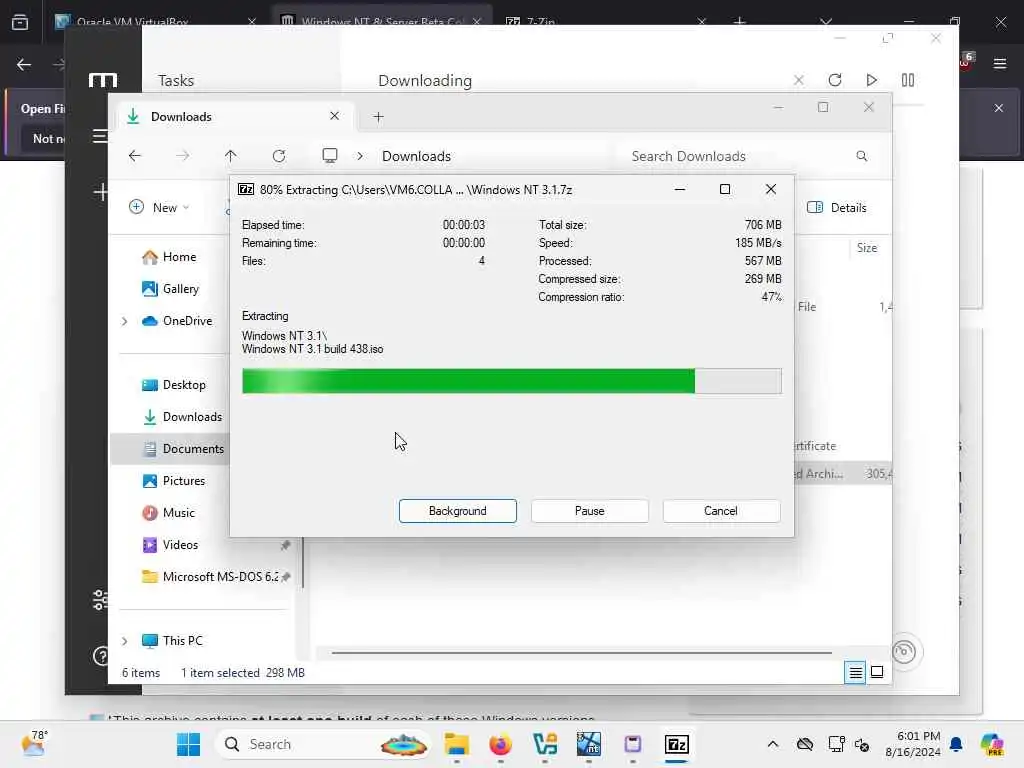Click the X icon beside Downloading
Image resolution: width=1024 pixels, height=768 pixels.
click(798, 80)
